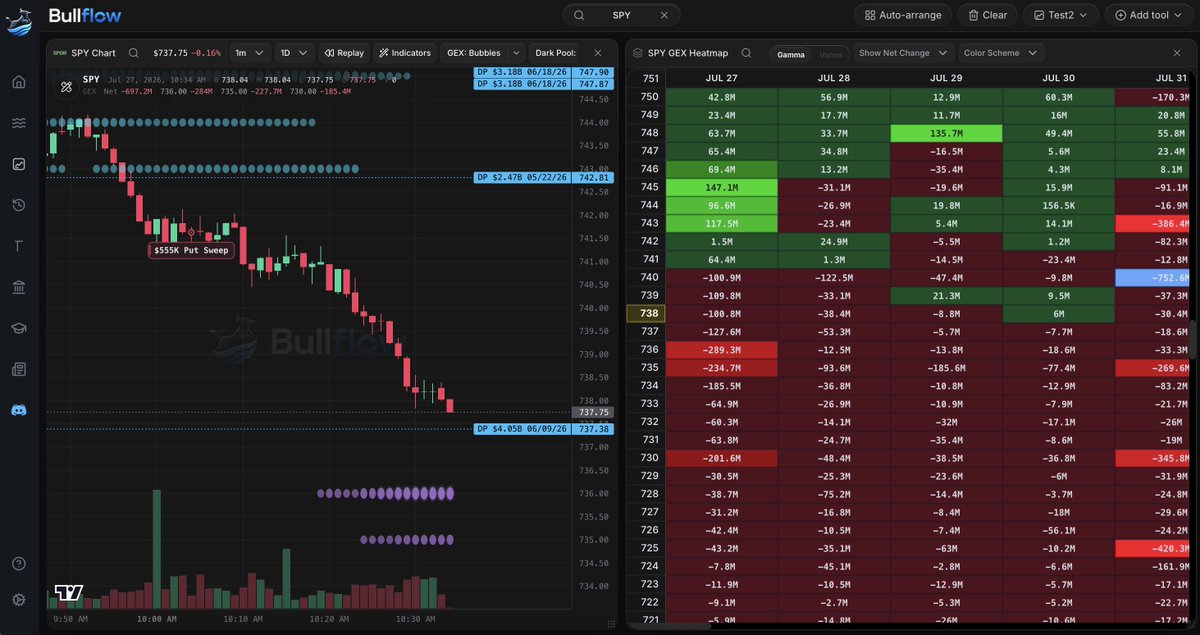This screenshot has width=1200, height=635.
Task: Close the SPY Chart panel
Action: 598,53
